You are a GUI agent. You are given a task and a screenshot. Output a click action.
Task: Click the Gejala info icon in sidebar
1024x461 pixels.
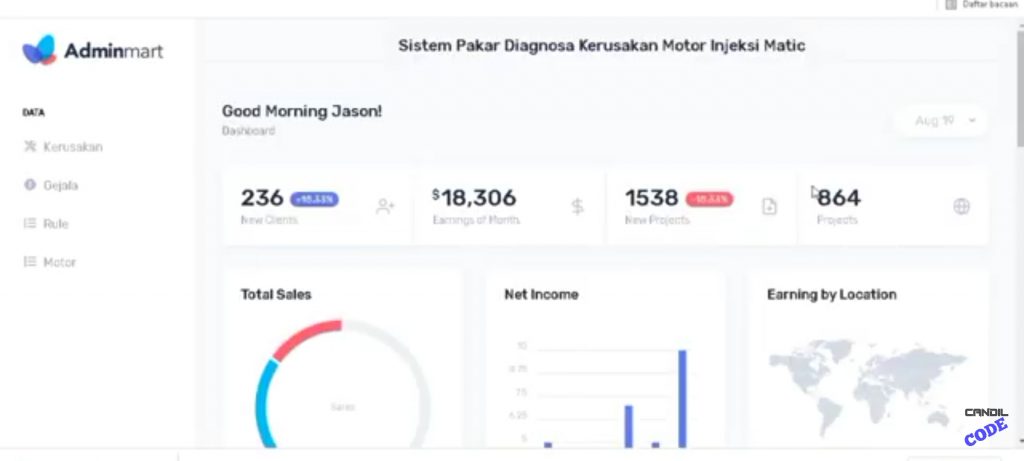[29, 185]
